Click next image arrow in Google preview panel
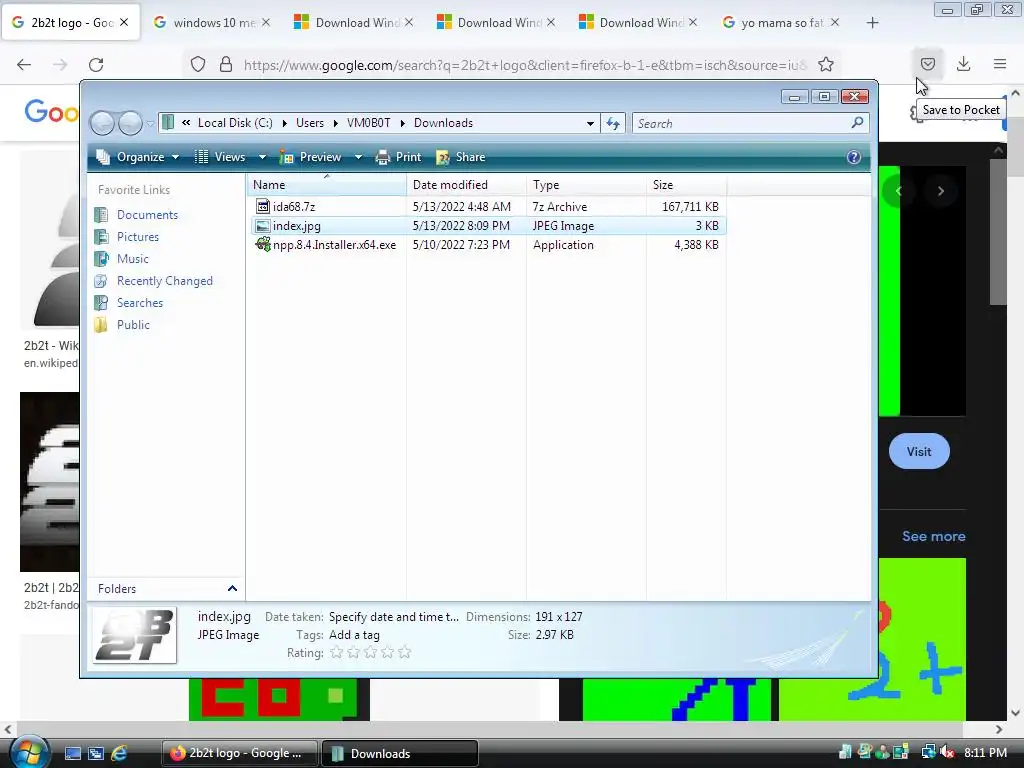This screenshot has width=1024, height=768. tap(940, 191)
